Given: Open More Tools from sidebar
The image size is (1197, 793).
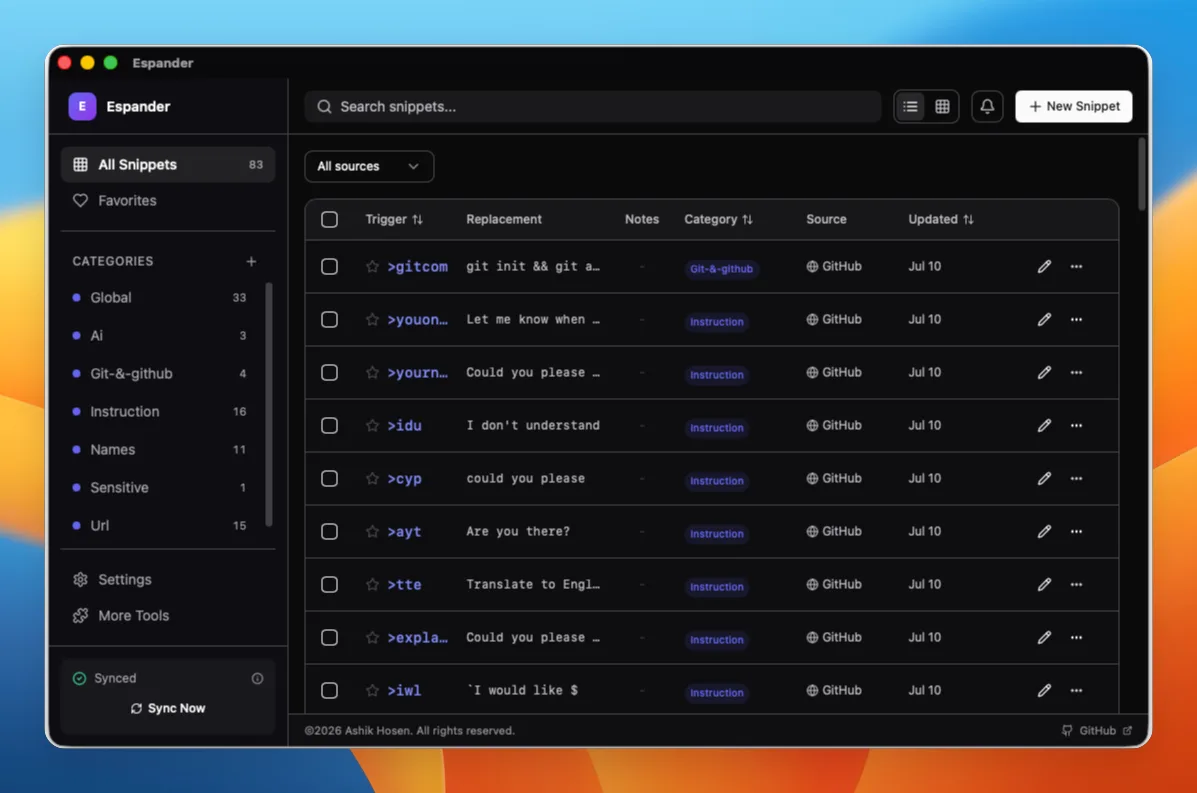Looking at the screenshot, I should click(x=168, y=616).
